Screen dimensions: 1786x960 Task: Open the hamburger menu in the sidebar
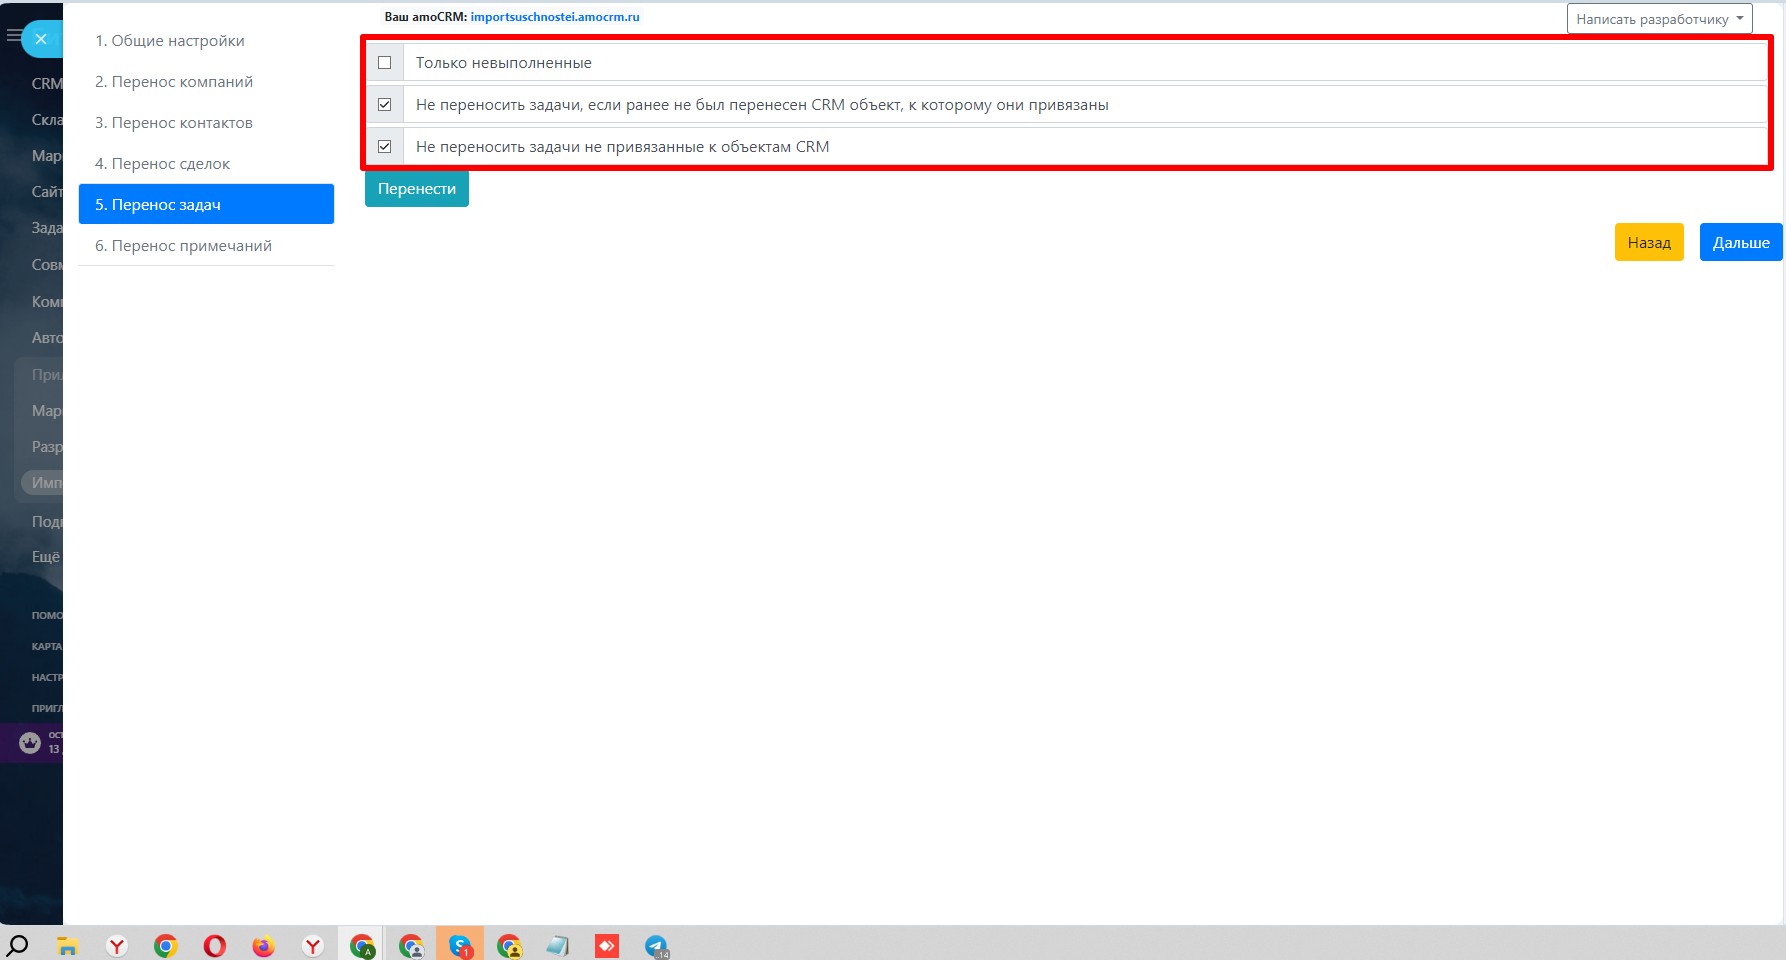(x=13, y=36)
